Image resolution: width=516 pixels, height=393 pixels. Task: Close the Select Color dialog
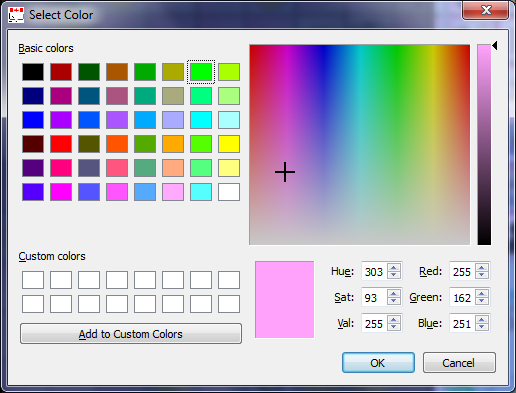point(486,10)
